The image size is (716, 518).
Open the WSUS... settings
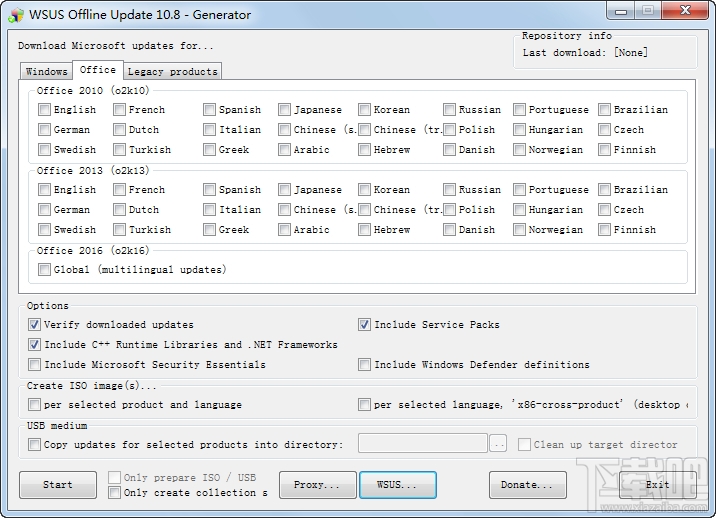397,485
